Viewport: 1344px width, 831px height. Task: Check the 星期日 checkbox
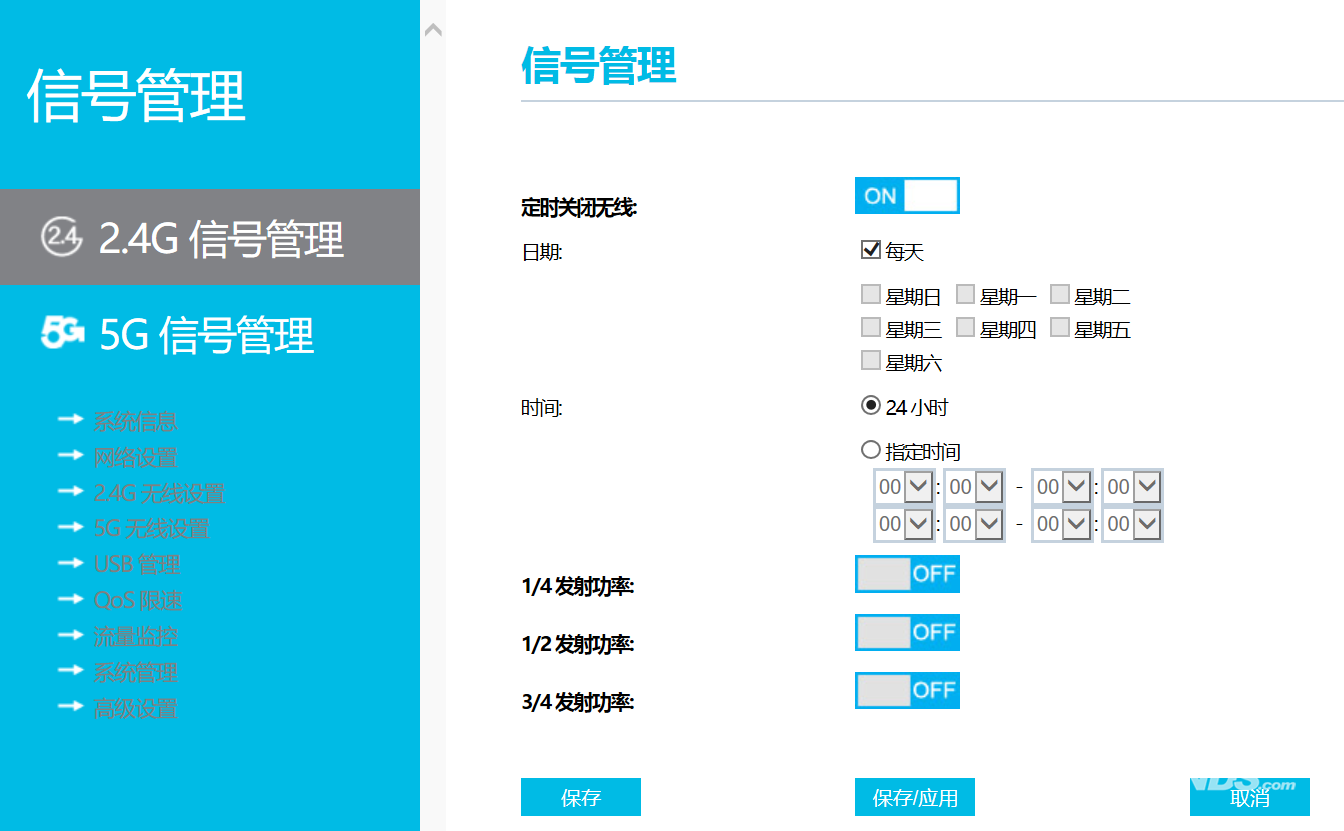pos(870,294)
